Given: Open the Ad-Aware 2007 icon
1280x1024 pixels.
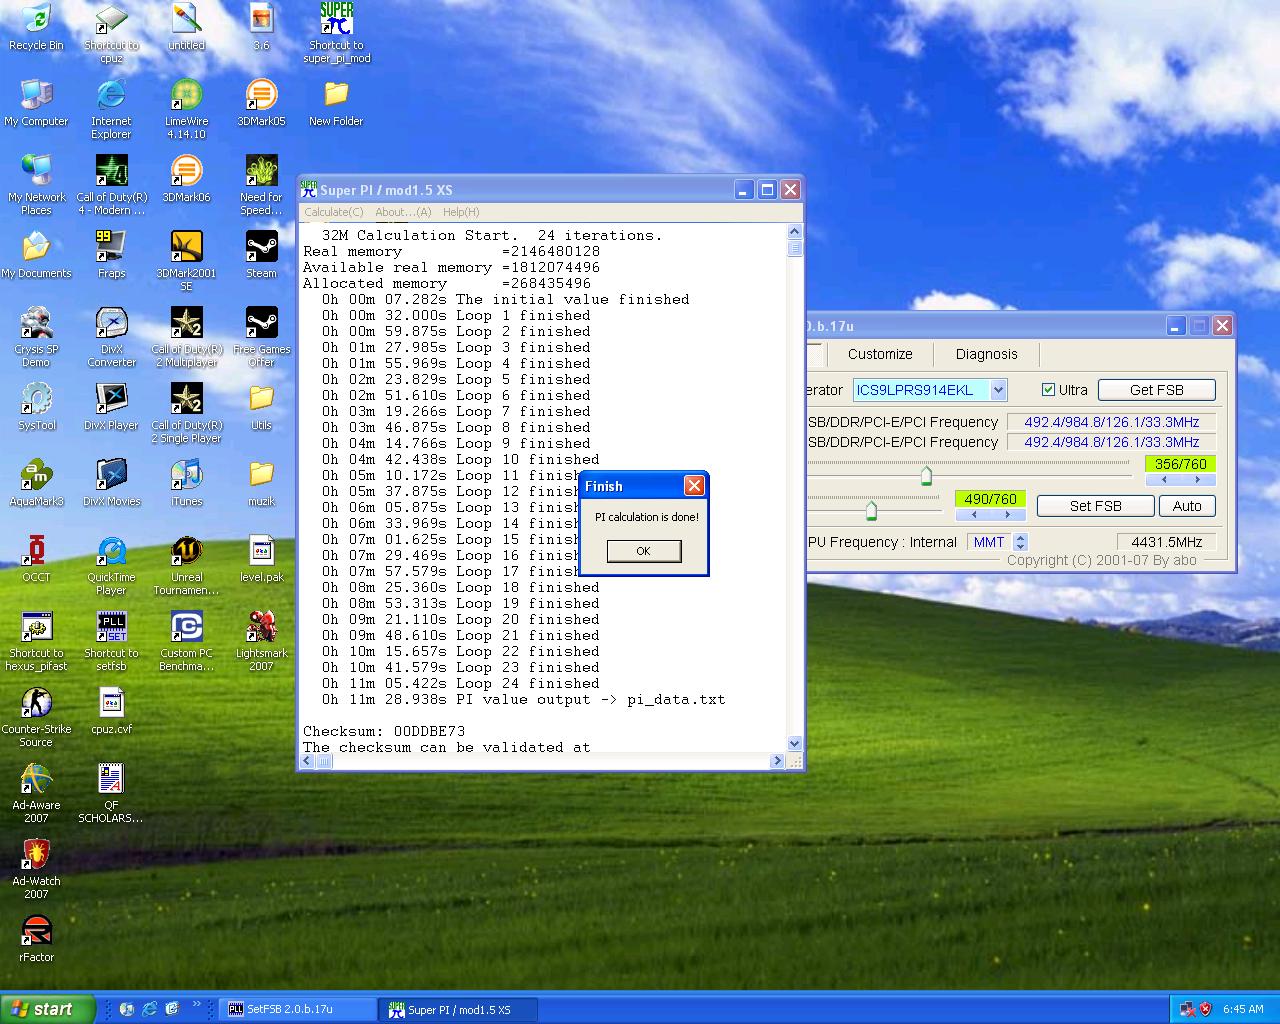Looking at the screenshot, I should click(x=36, y=793).
